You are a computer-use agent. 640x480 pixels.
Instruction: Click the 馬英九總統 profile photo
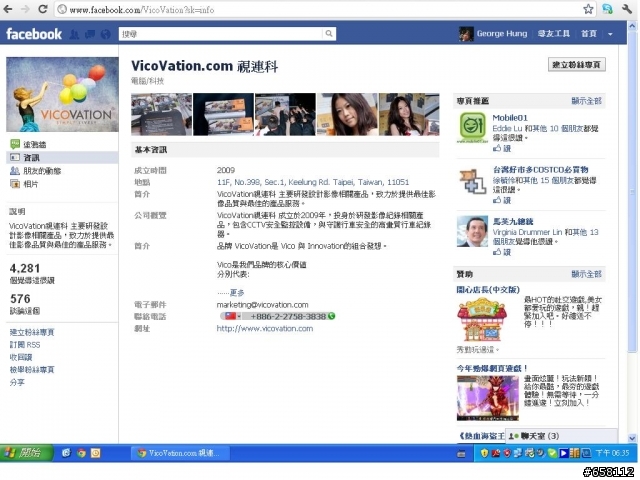[472, 231]
